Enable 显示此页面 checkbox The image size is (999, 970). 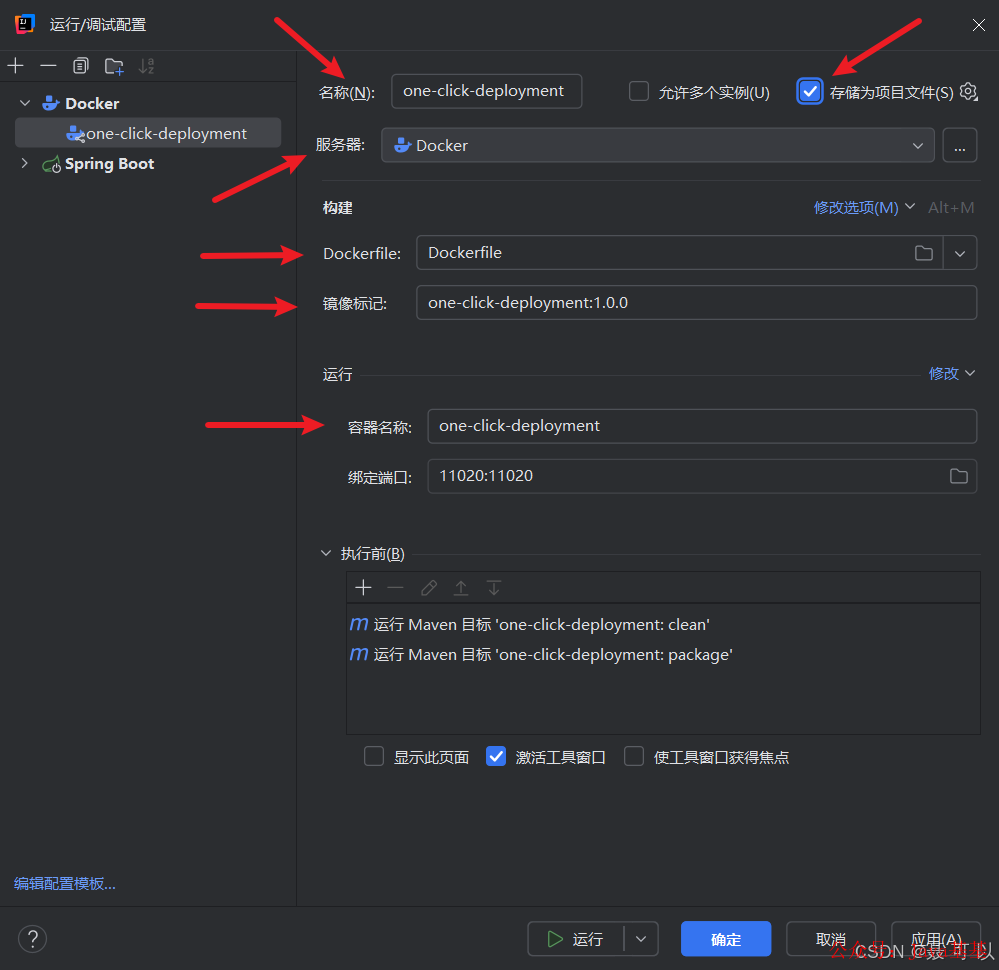[x=373, y=756]
